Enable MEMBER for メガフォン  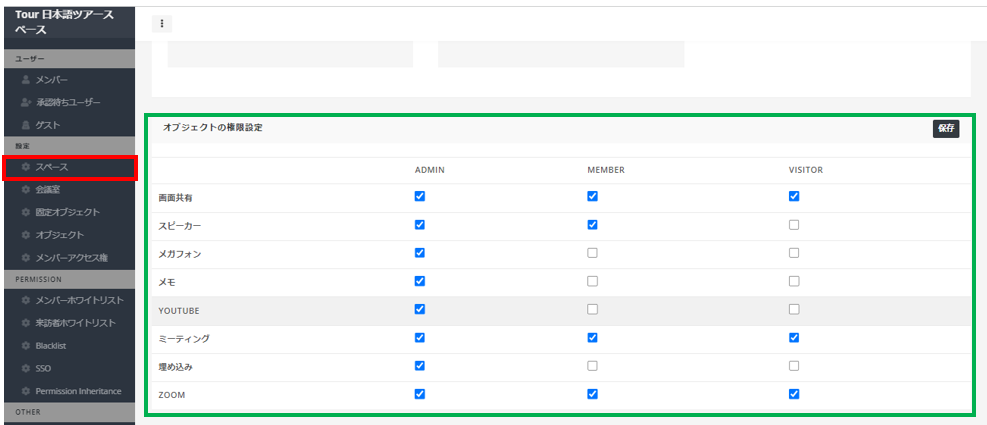[x=592, y=253]
